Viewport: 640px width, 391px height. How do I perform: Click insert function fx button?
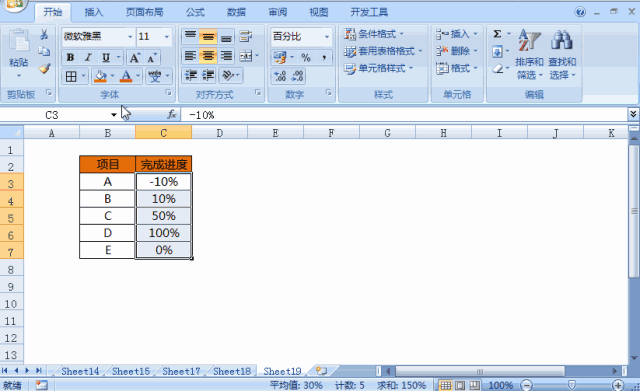(x=172, y=115)
